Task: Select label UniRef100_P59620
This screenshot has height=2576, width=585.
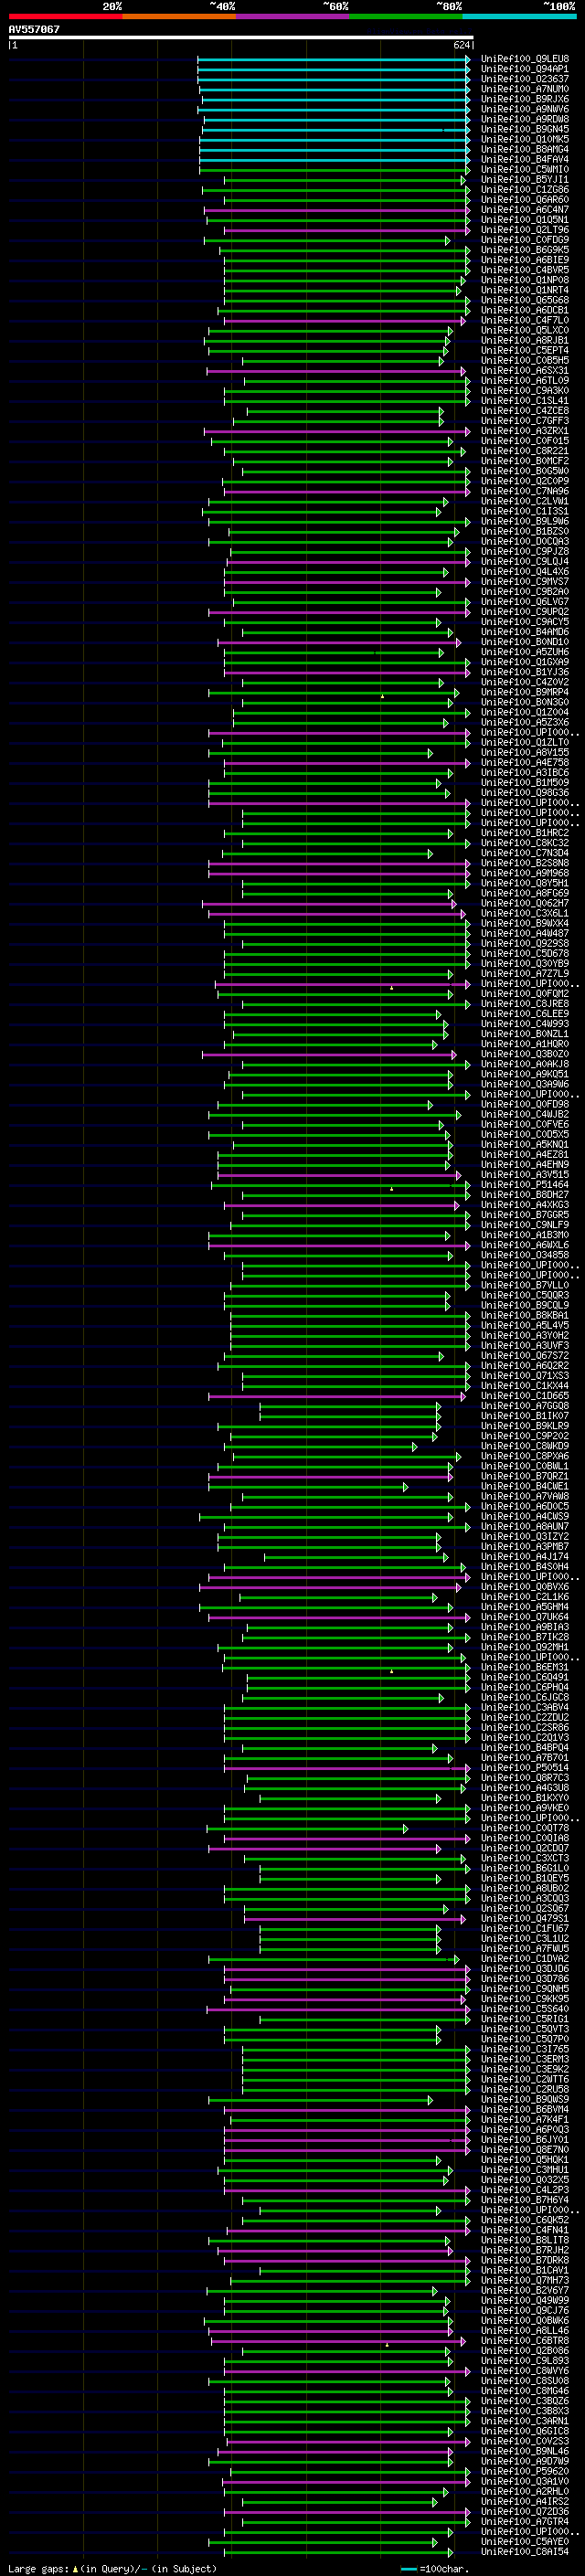Action: click(525, 2471)
